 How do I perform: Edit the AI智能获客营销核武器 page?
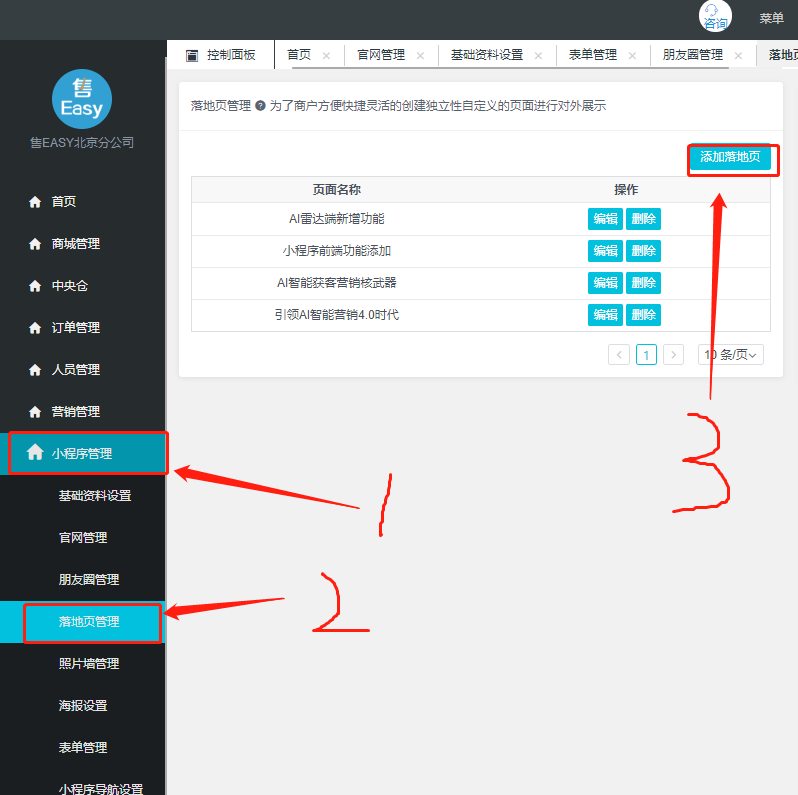[605, 283]
